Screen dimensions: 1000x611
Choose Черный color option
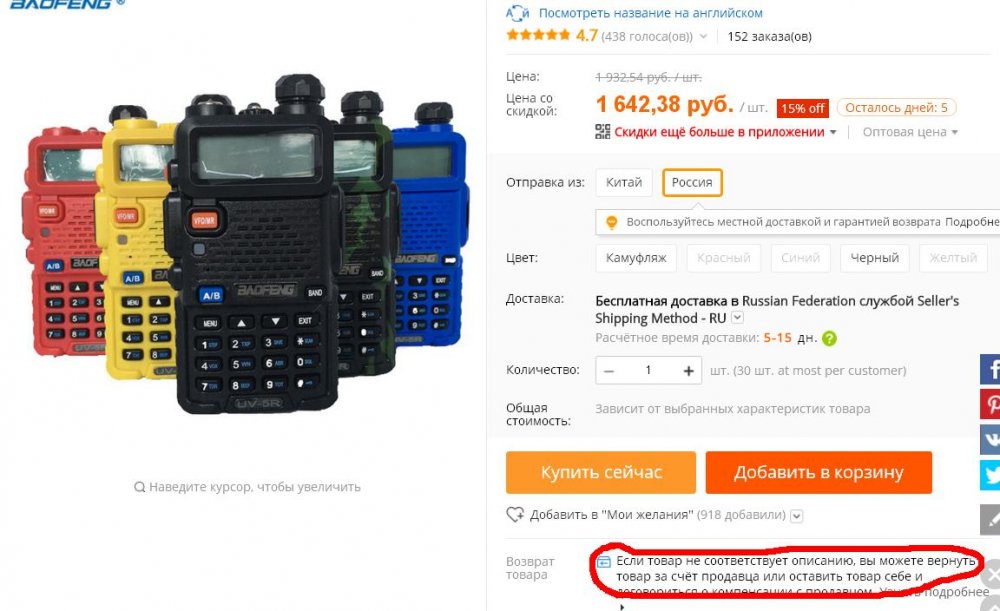874,258
